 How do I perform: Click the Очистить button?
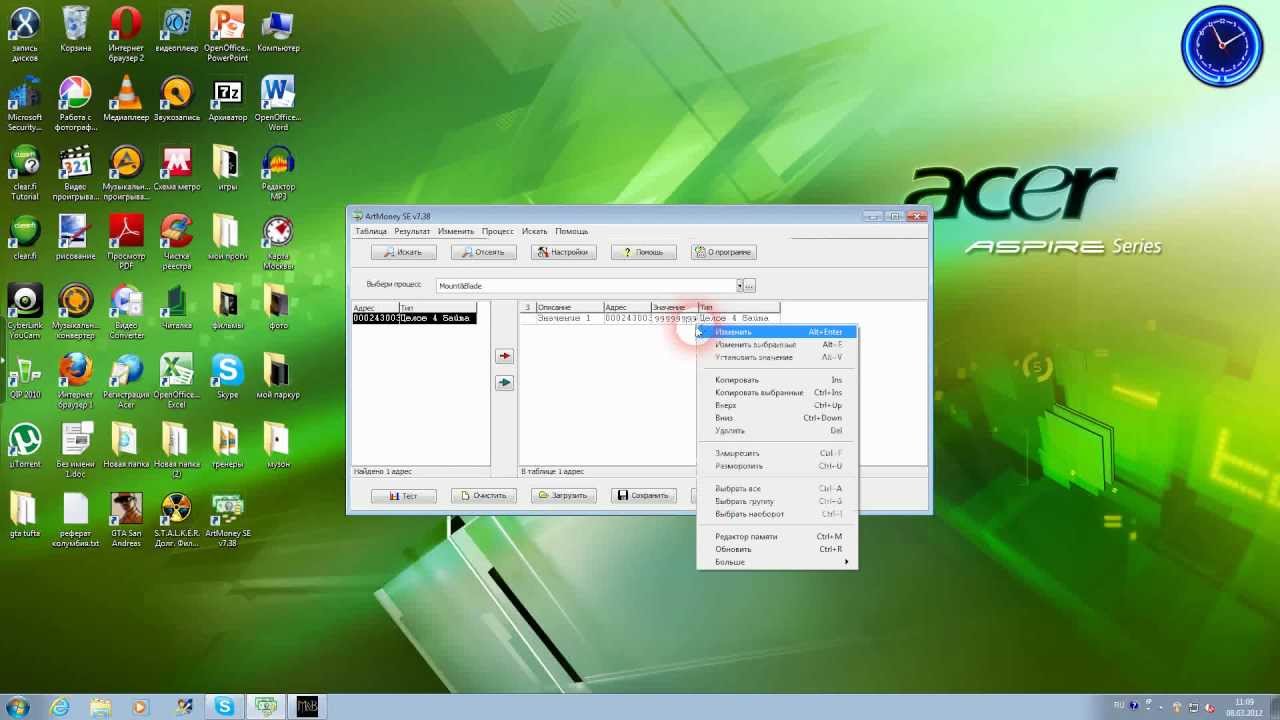[x=483, y=495]
